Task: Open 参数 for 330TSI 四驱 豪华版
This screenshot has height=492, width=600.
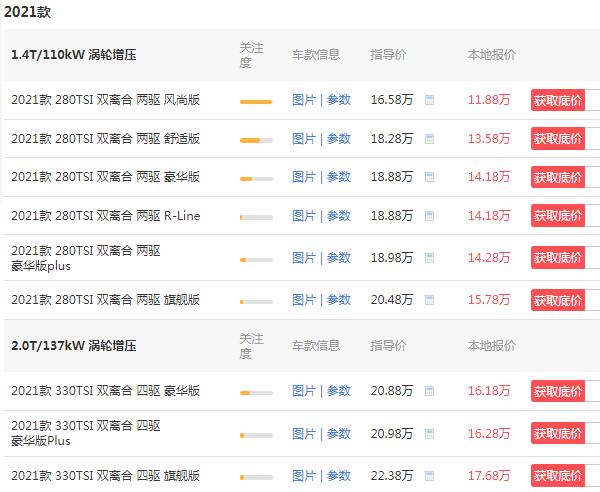Action: (x=339, y=391)
